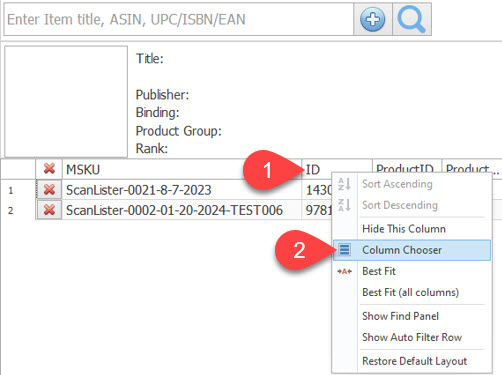The height and width of the screenshot is (375, 502).
Task: Click row number 1 indicator
Action: click(x=11, y=191)
